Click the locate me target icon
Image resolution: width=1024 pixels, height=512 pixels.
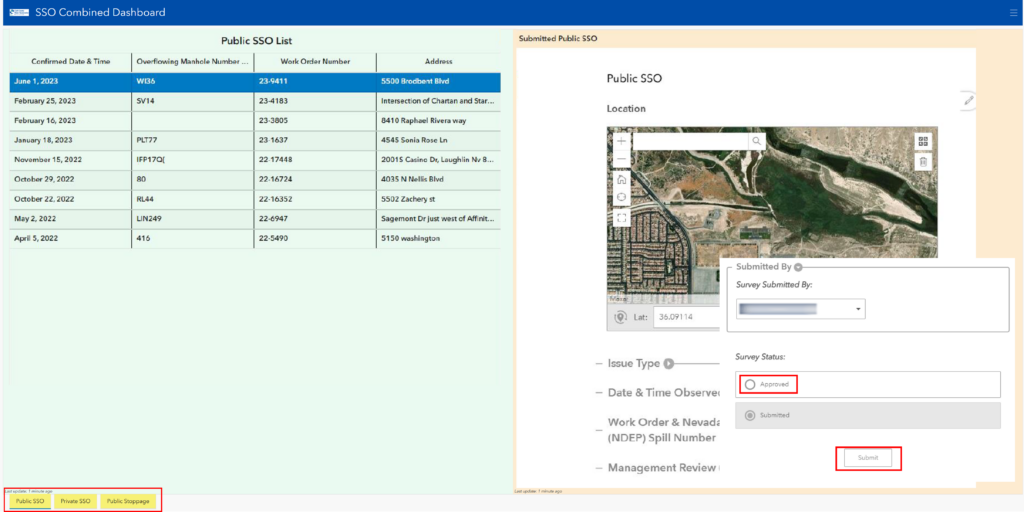coord(622,198)
